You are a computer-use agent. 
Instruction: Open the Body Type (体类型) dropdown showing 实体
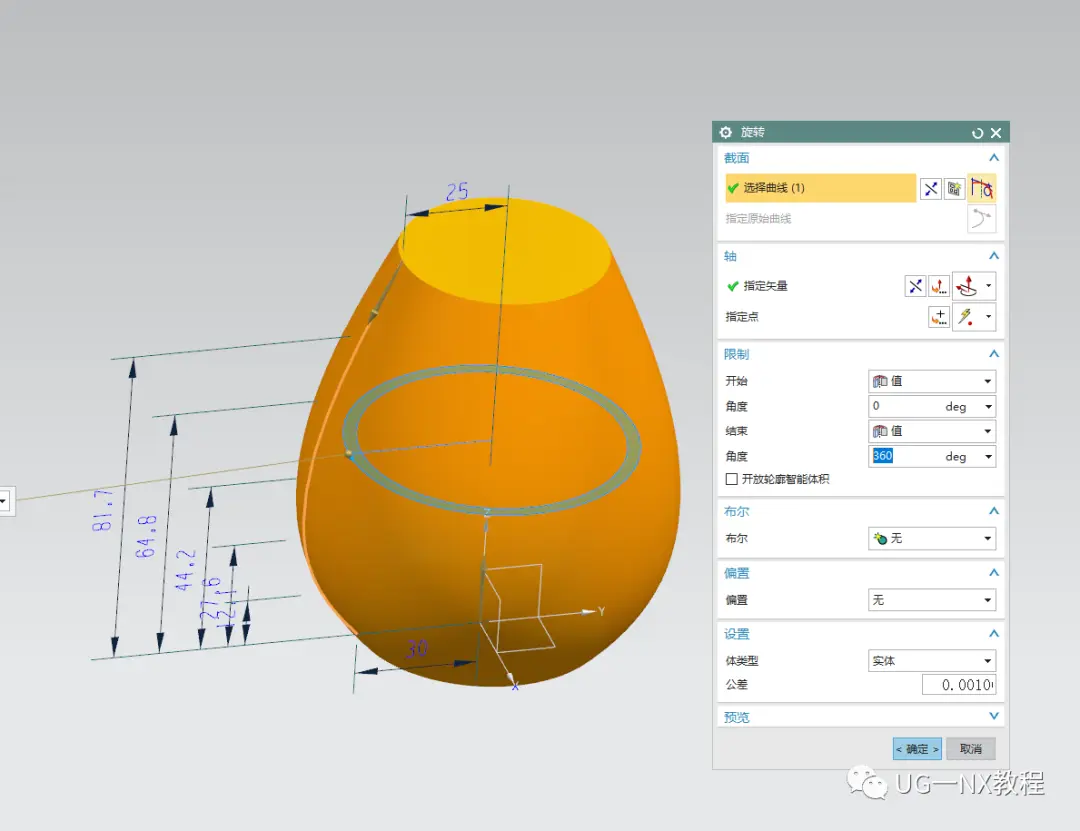[932, 661]
